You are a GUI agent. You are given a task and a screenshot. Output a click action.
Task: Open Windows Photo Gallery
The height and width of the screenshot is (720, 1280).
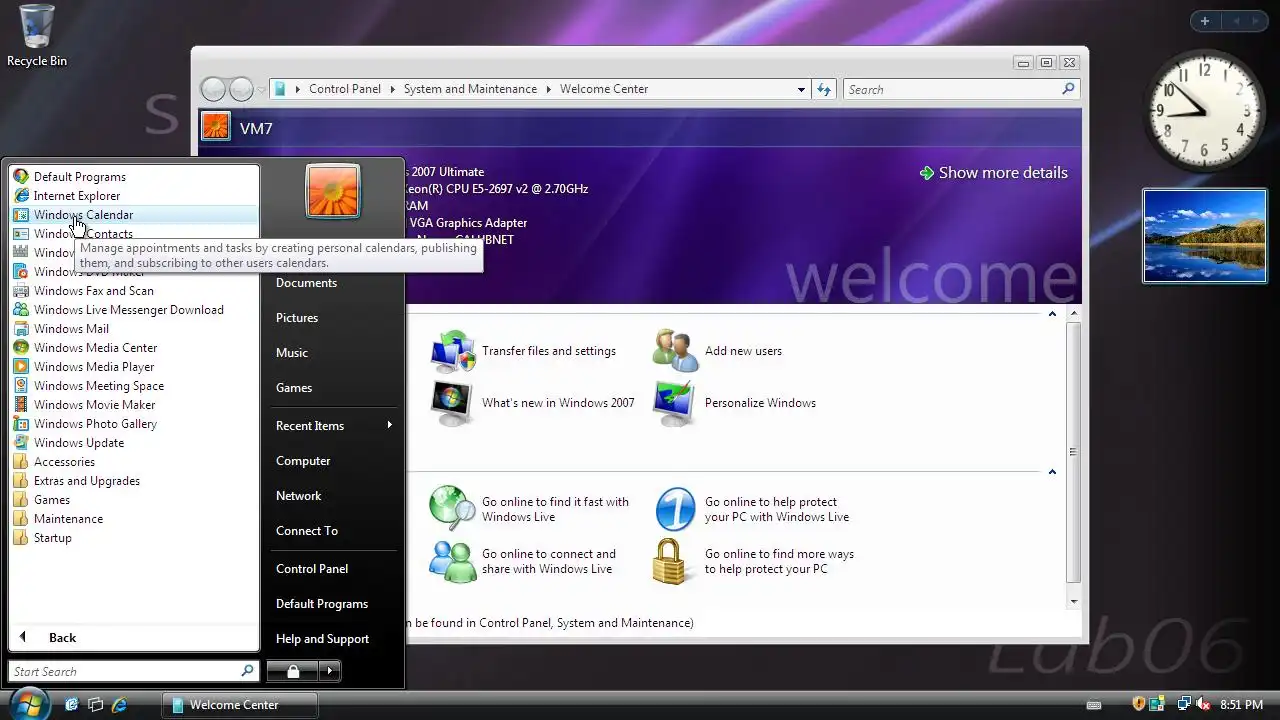134,424
